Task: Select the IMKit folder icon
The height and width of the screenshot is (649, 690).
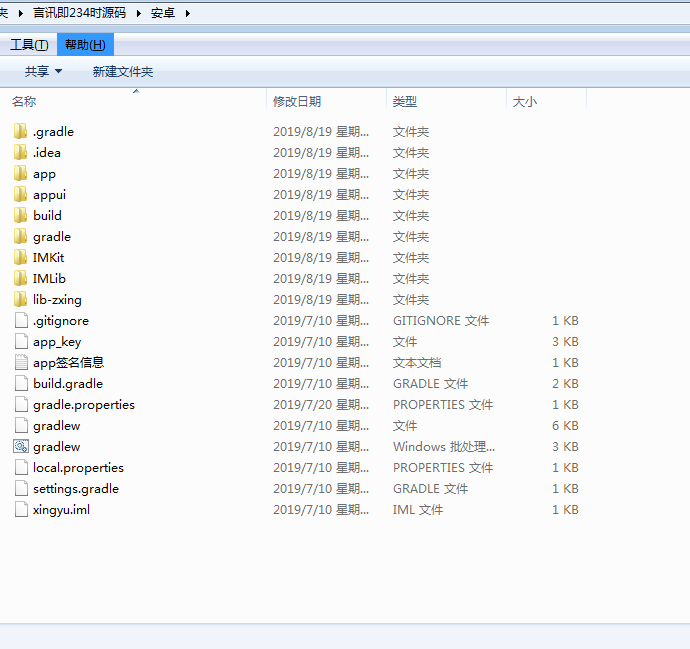Action: (x=21, y=257)
